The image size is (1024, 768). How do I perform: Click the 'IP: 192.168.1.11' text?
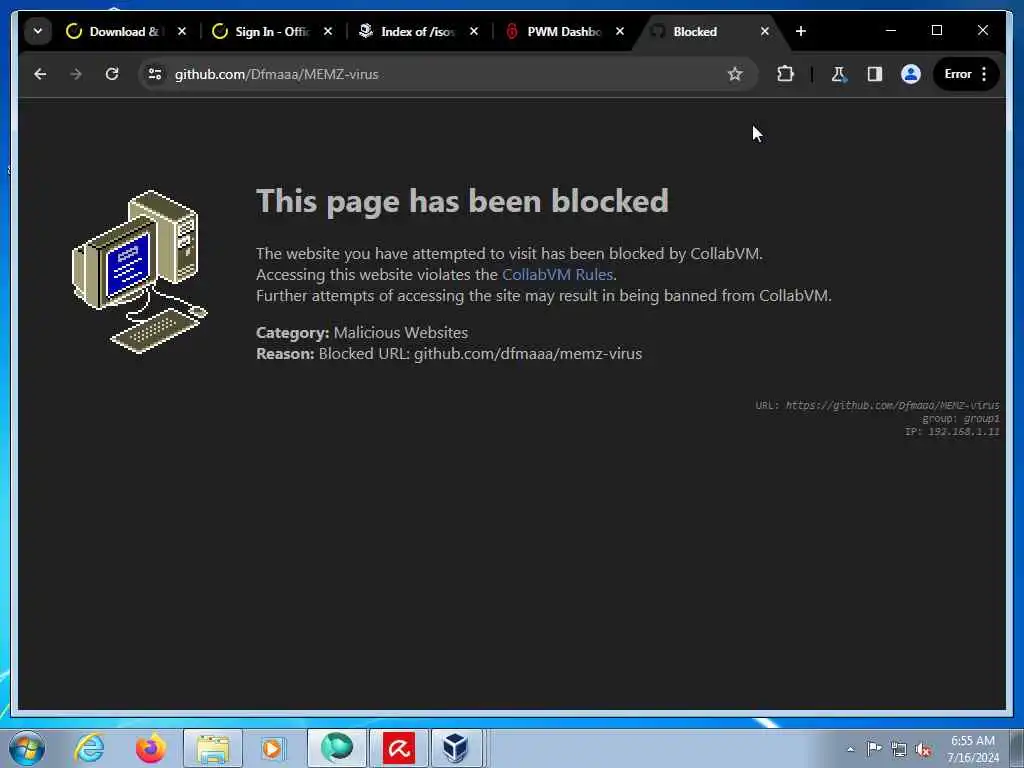952,432
